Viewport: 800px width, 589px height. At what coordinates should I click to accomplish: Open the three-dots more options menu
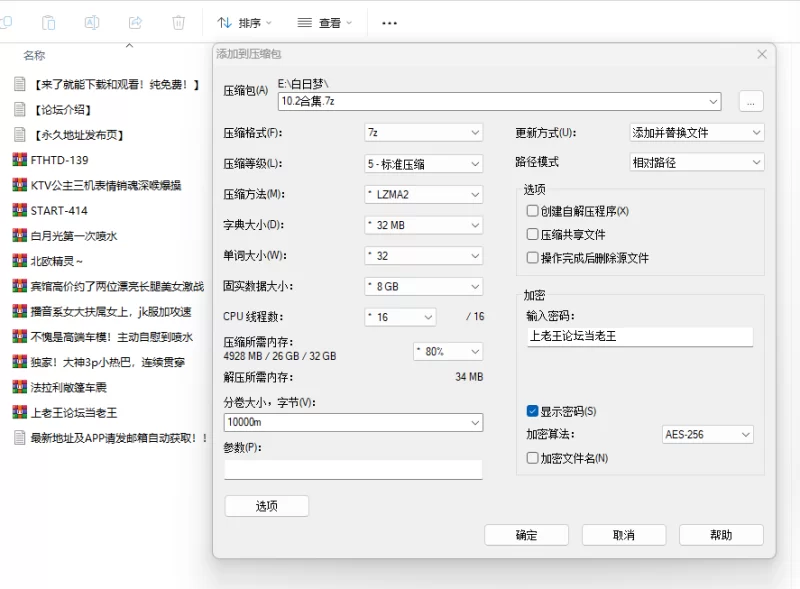click(x=389, y=22)
